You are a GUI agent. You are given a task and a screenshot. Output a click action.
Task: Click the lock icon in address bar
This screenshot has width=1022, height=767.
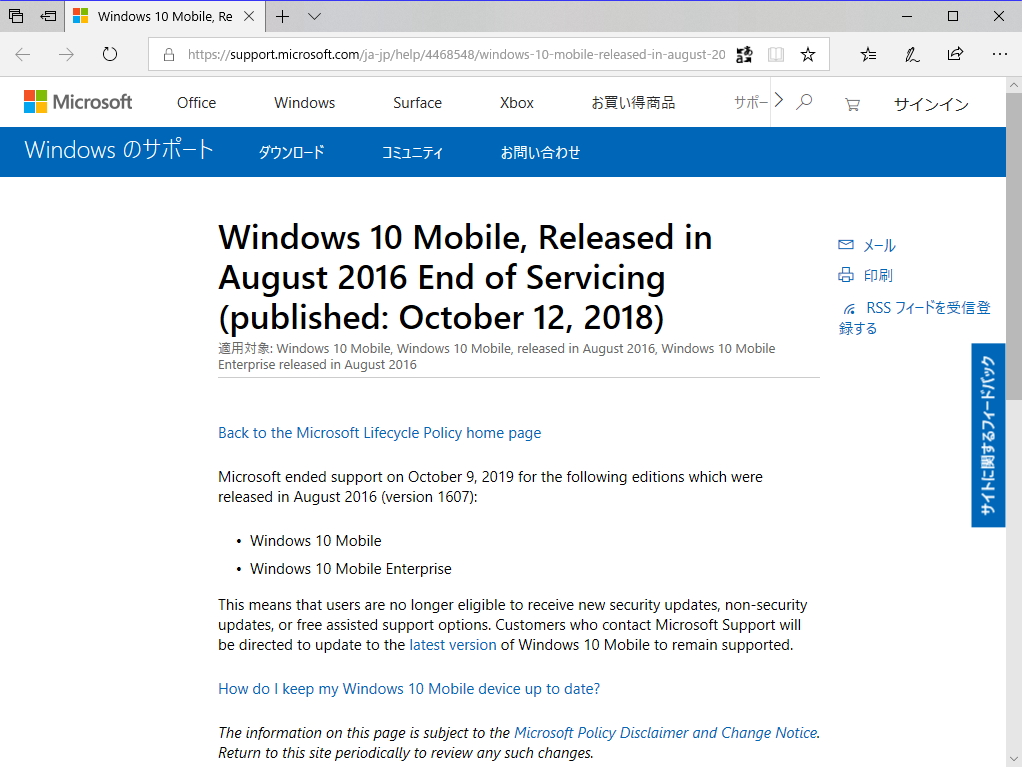point(169,55)
